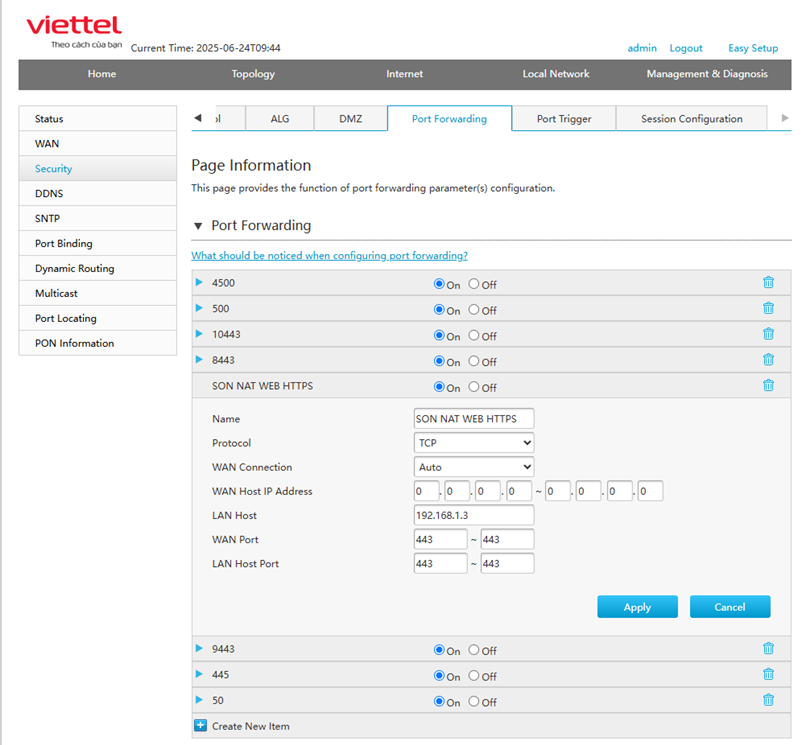The image size is (802, 745).
Task: Set rule 50 to Off
Action: click(x=474, y=702)
